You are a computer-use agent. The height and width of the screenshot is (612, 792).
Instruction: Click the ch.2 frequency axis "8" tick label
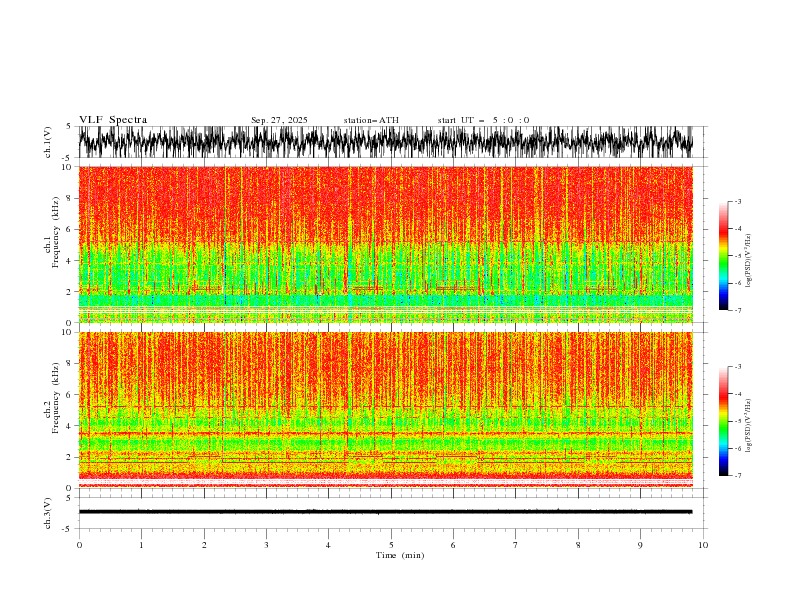[x=69, y=364]
